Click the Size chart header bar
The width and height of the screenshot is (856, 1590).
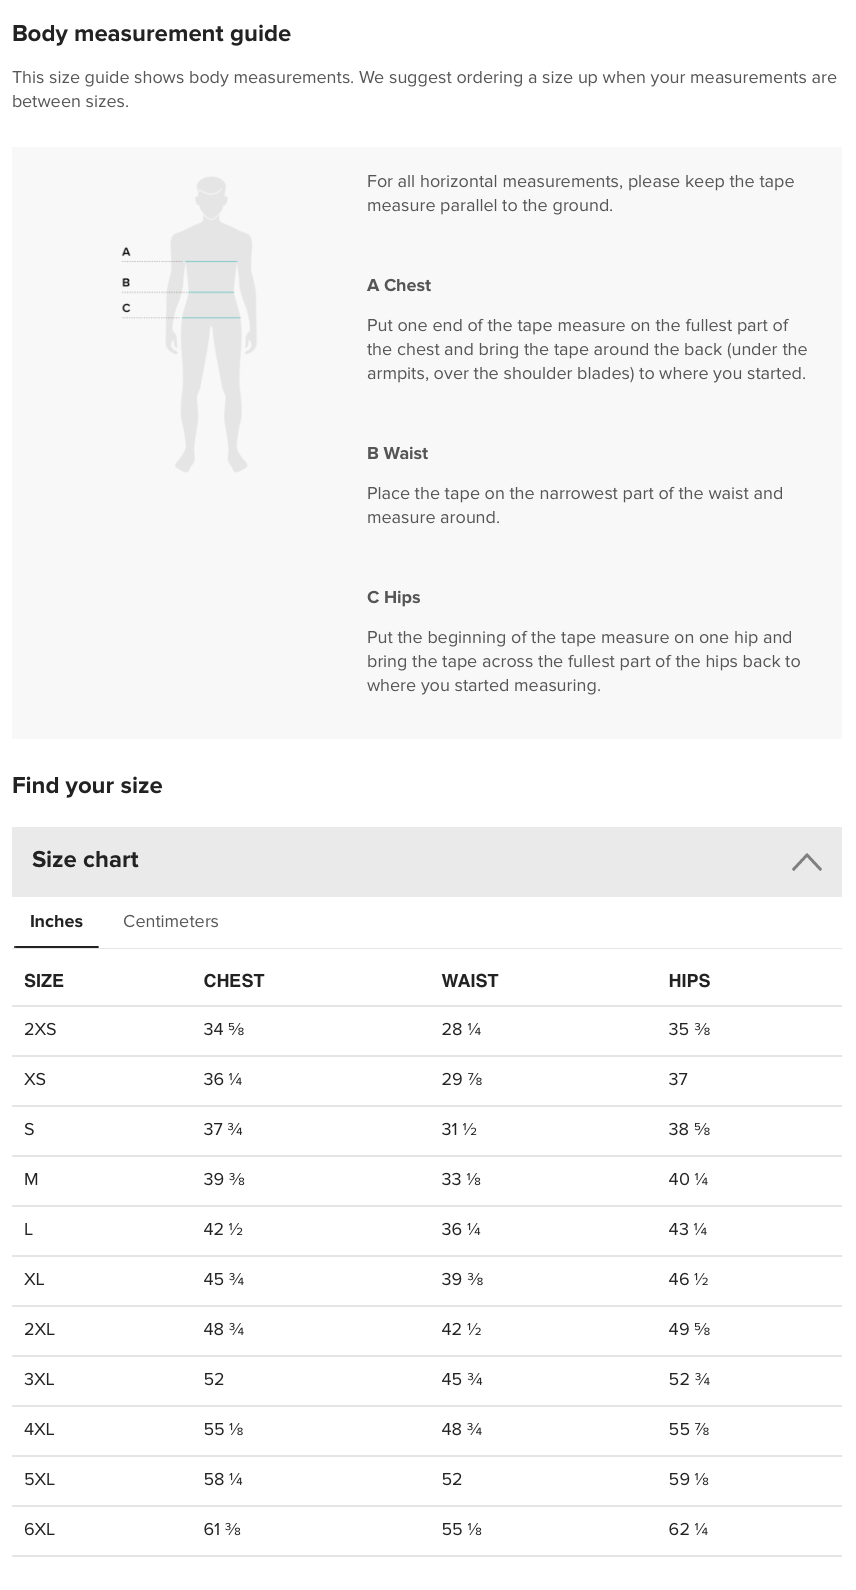[x=400, y=861]
